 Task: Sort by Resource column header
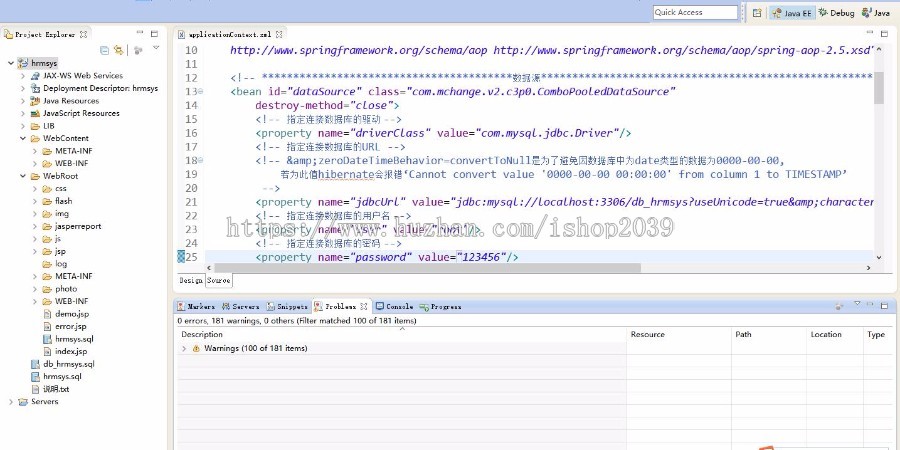coord(679,335)
